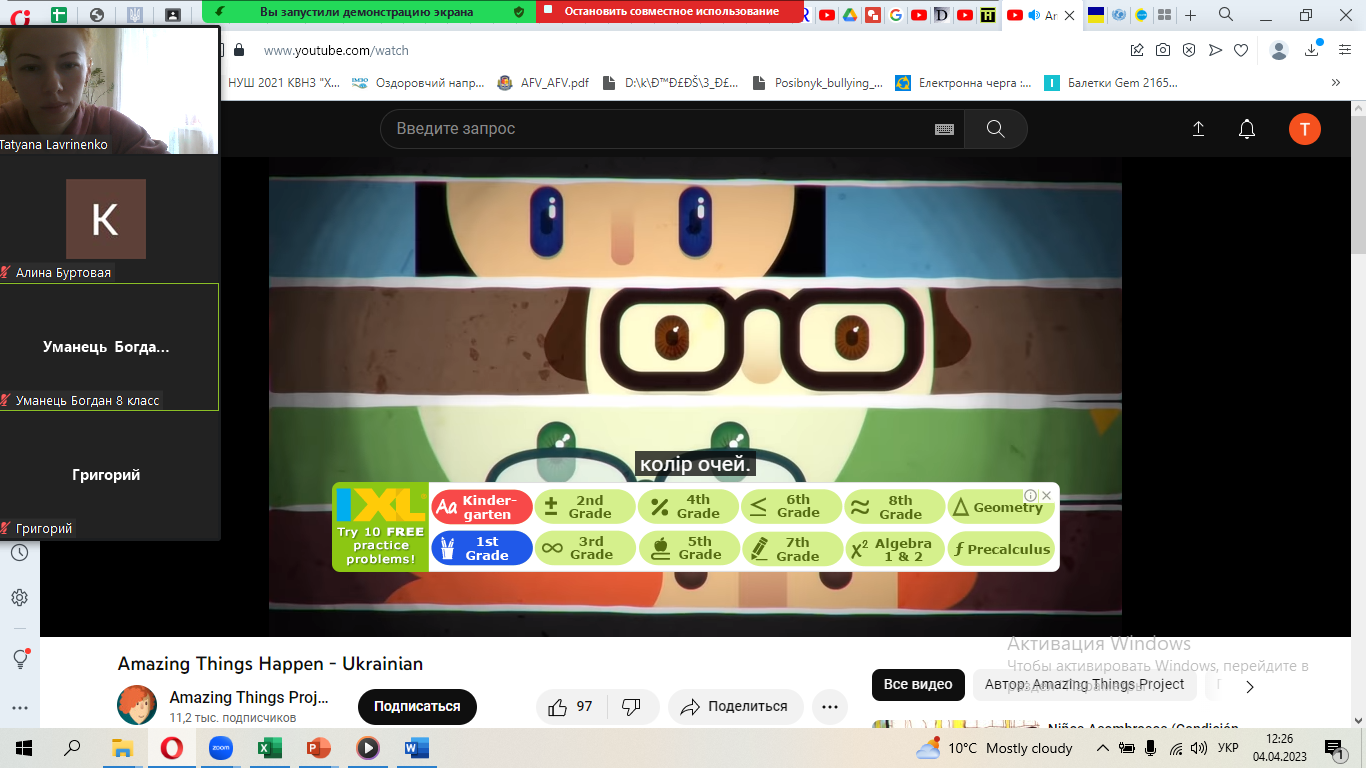Switch to the Ukrainian flag tab

point(1096,15)
